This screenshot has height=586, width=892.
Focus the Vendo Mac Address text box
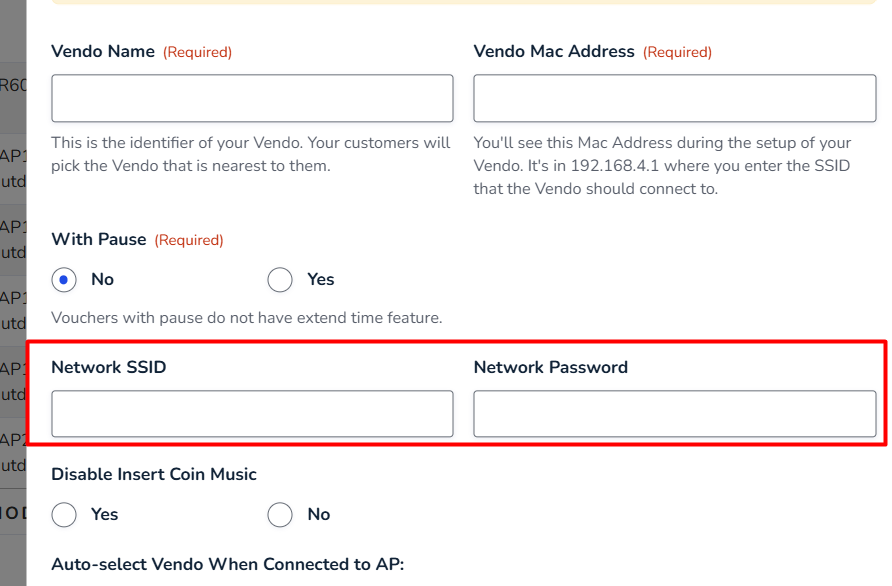(674, 98)
